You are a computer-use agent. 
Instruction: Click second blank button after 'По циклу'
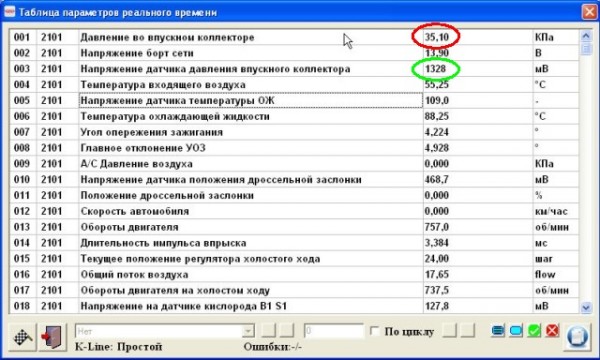click(x=468, y=331)
